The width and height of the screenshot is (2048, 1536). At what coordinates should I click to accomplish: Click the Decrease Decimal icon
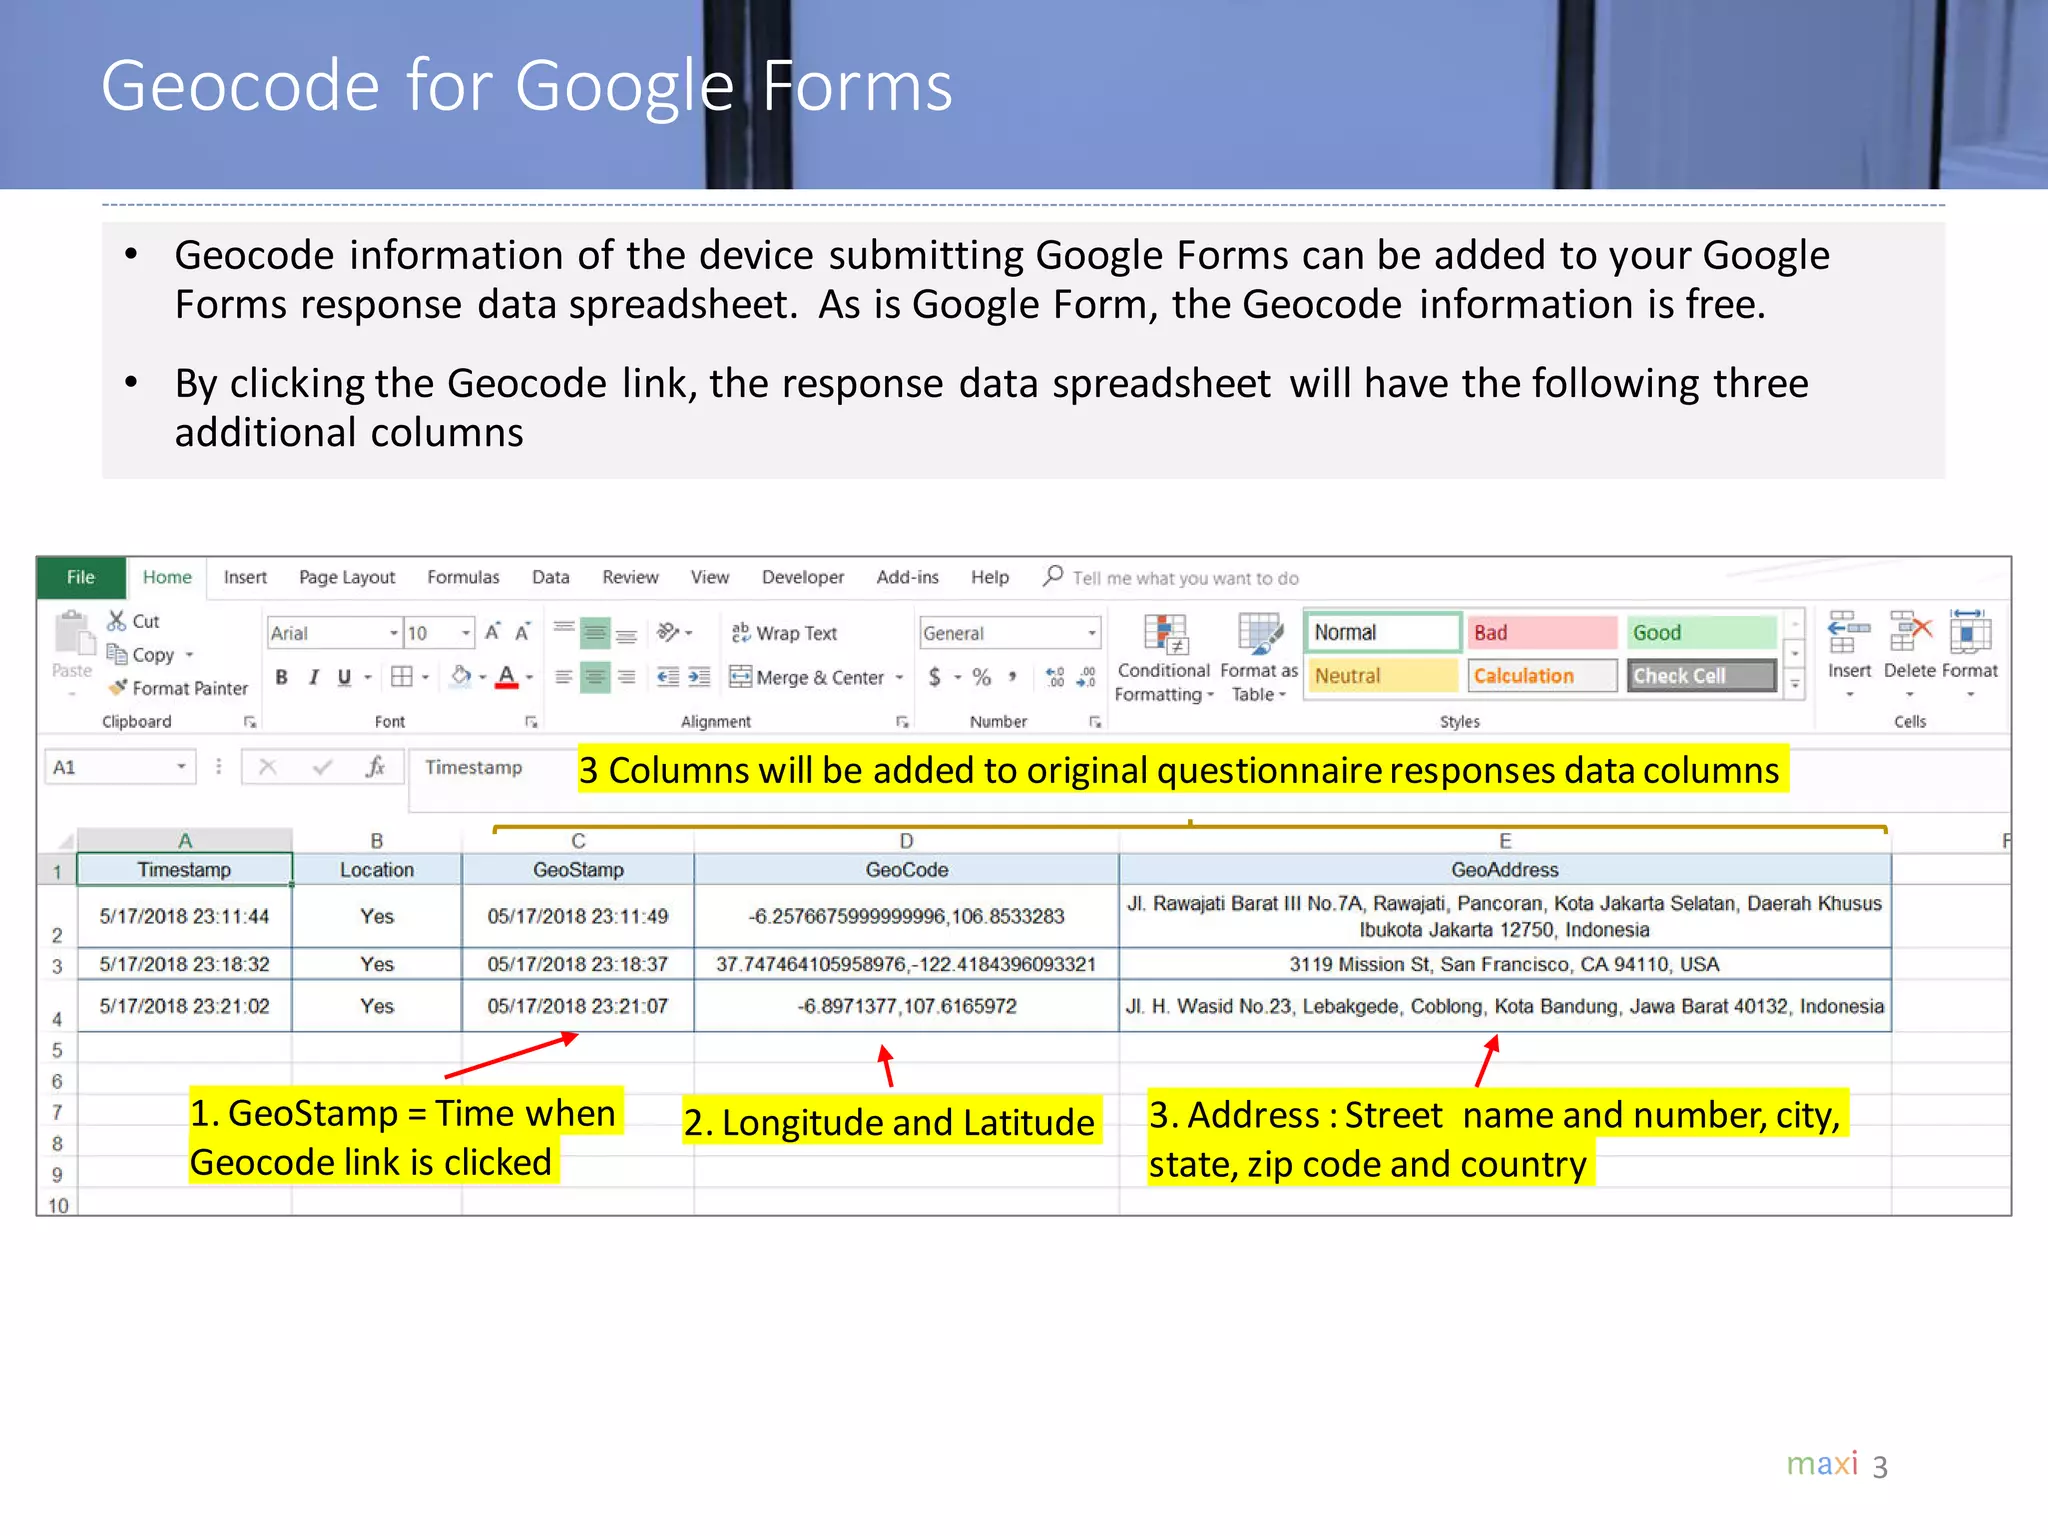click(x=1086, y=677)
